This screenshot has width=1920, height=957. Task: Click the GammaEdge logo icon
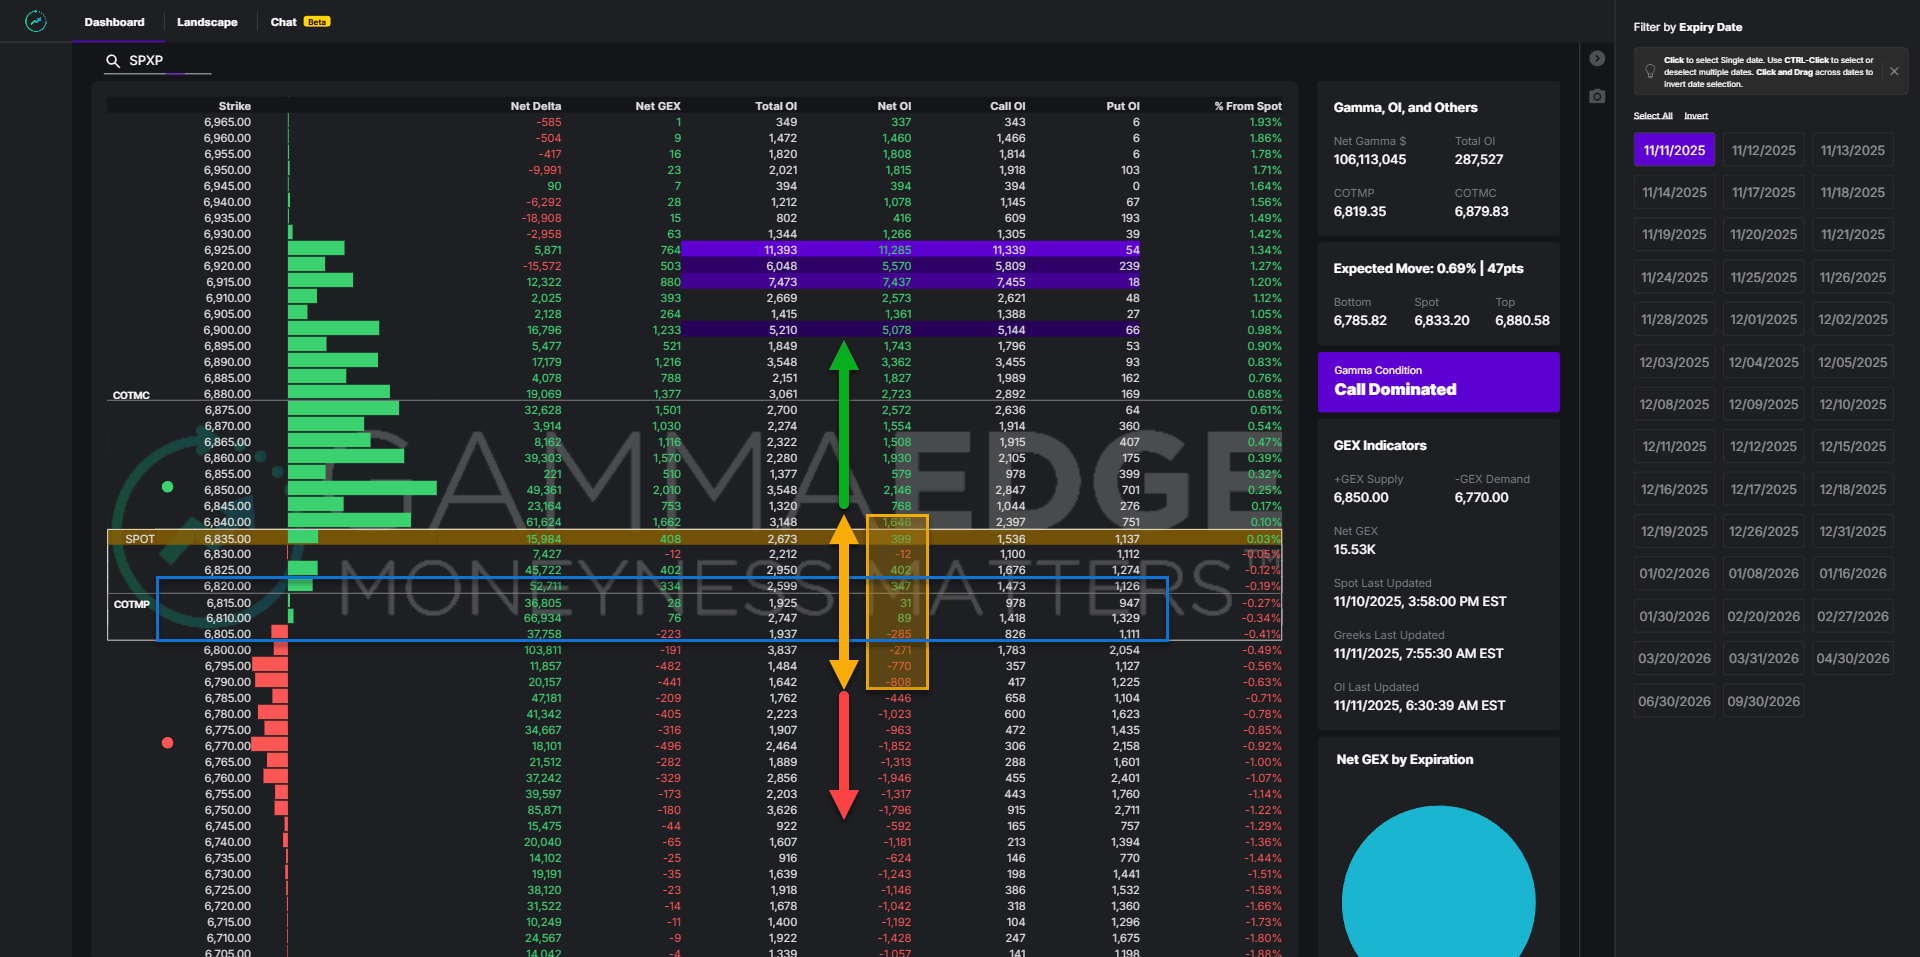tap(36, 21)
